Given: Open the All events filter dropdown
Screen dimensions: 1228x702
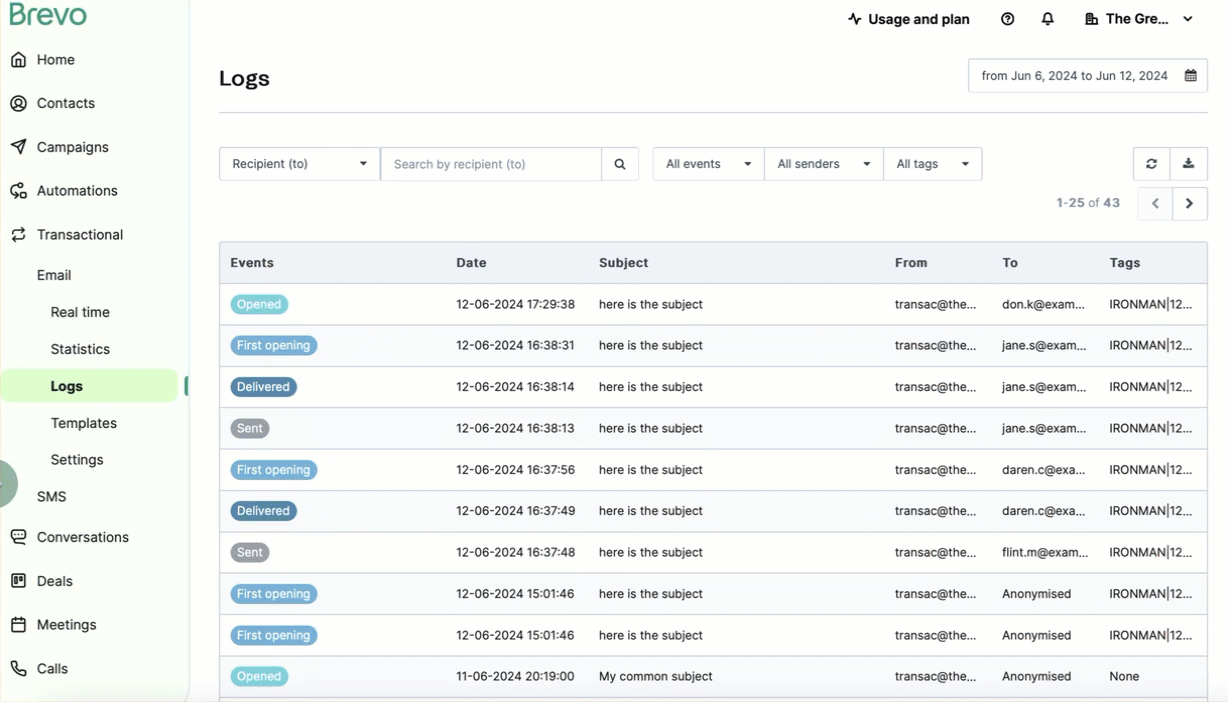Looking at the screenshot, I should [x=708, y=164].
